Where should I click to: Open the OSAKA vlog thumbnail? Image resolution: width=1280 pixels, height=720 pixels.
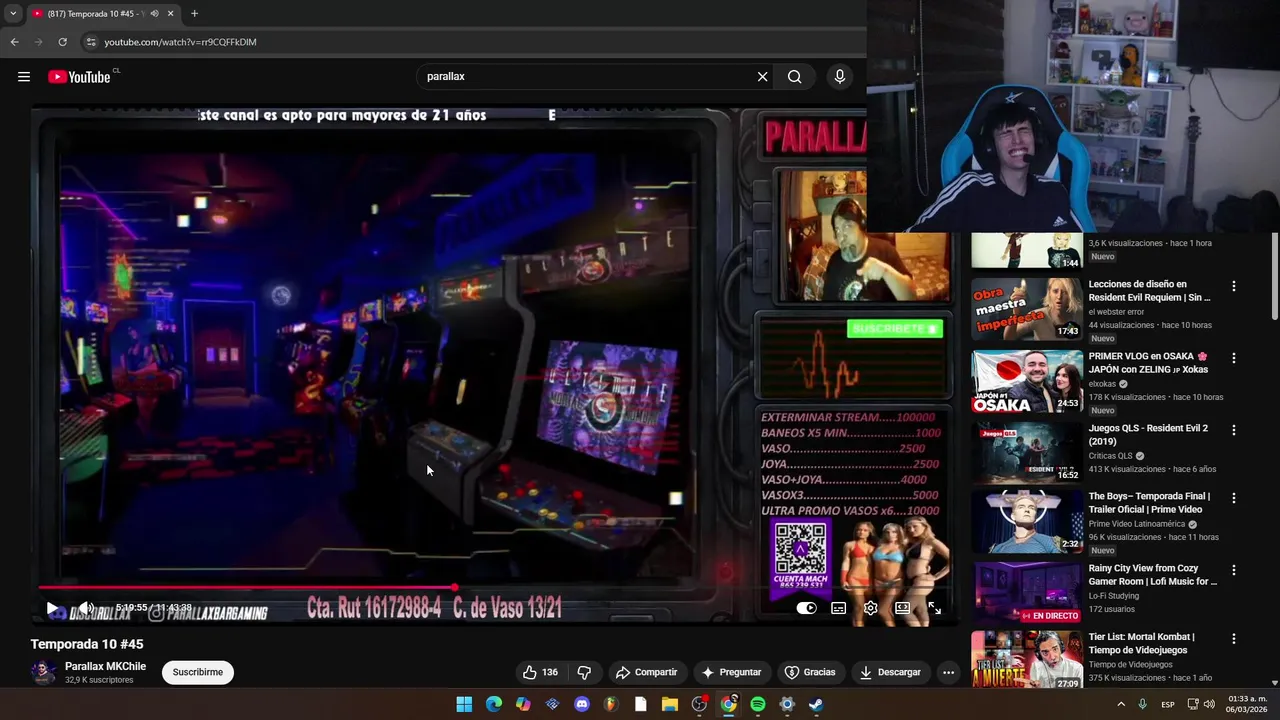point(1027,381)
